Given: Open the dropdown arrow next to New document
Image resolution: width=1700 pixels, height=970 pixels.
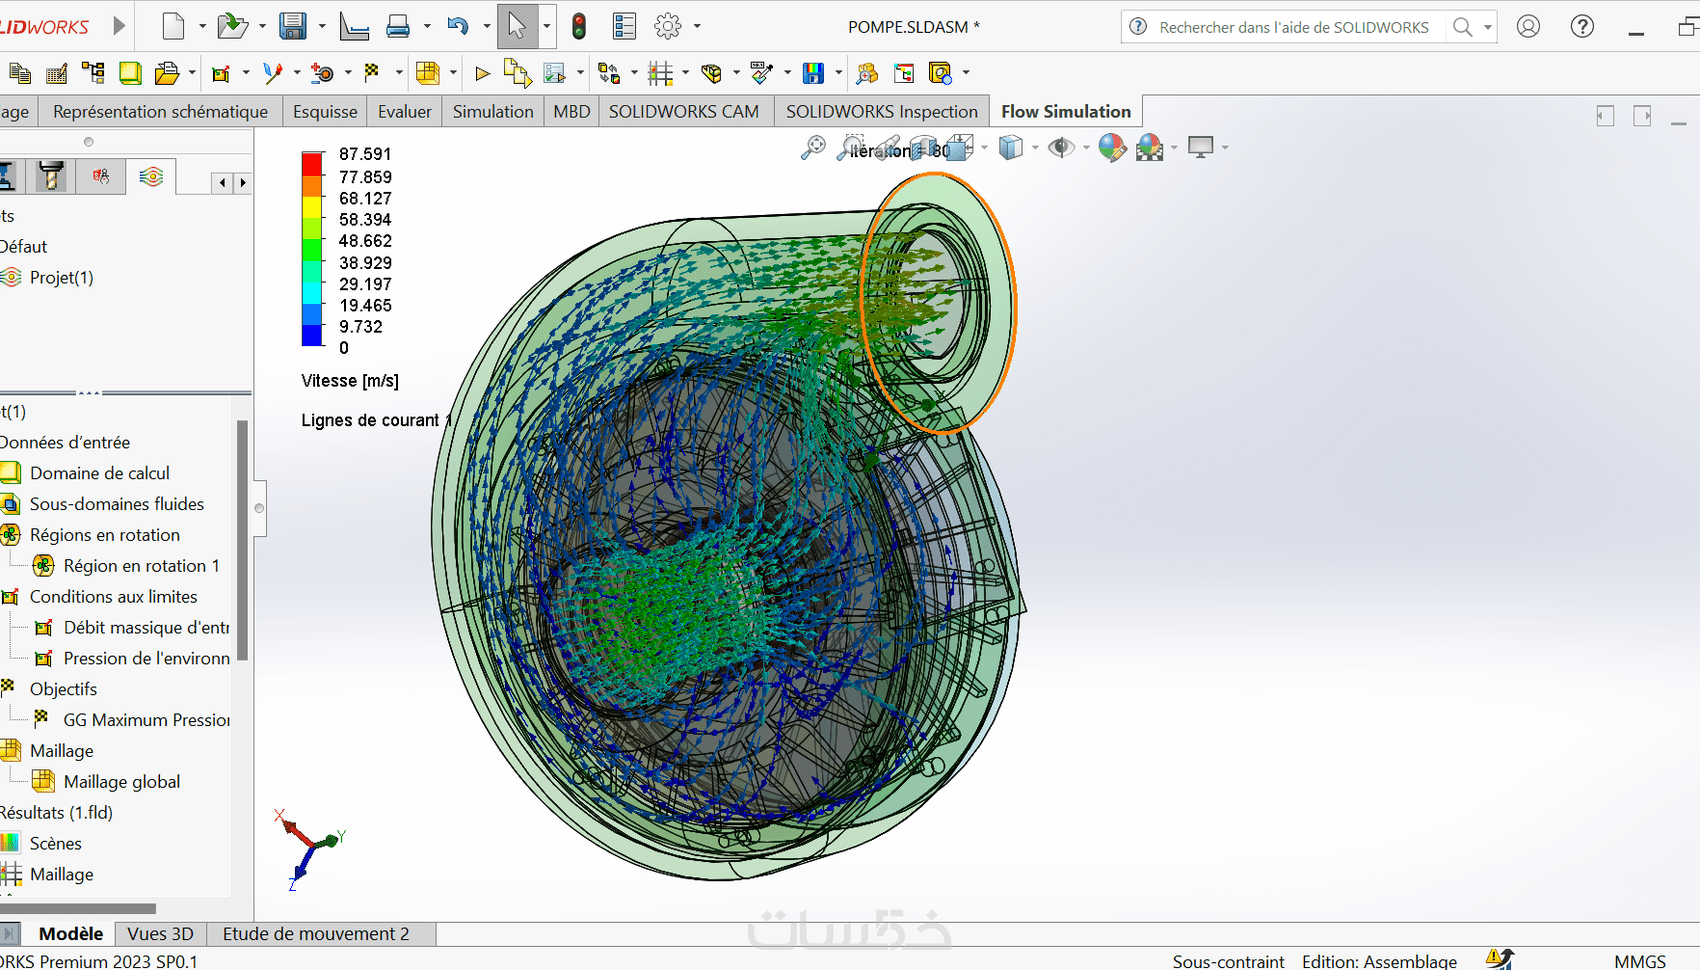Looking at the screenshot, I should [x=201, y=27].
